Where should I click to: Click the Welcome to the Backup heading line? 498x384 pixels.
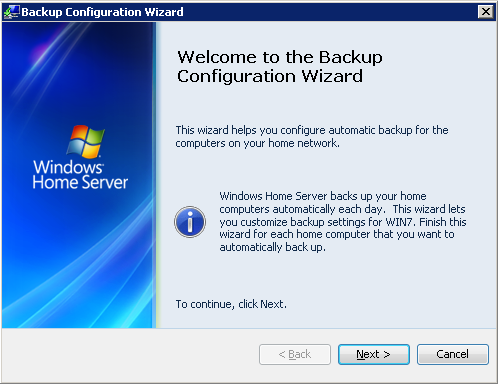tap(280, 57)
